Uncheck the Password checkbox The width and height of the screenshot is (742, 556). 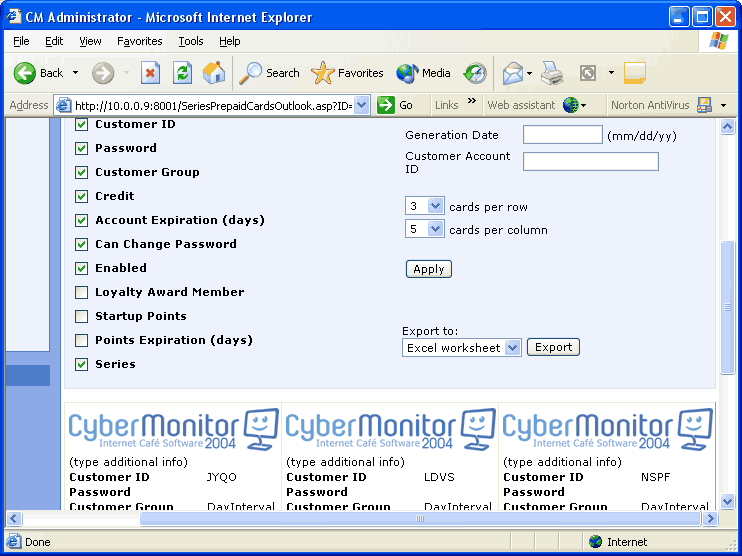pos(81,148)
